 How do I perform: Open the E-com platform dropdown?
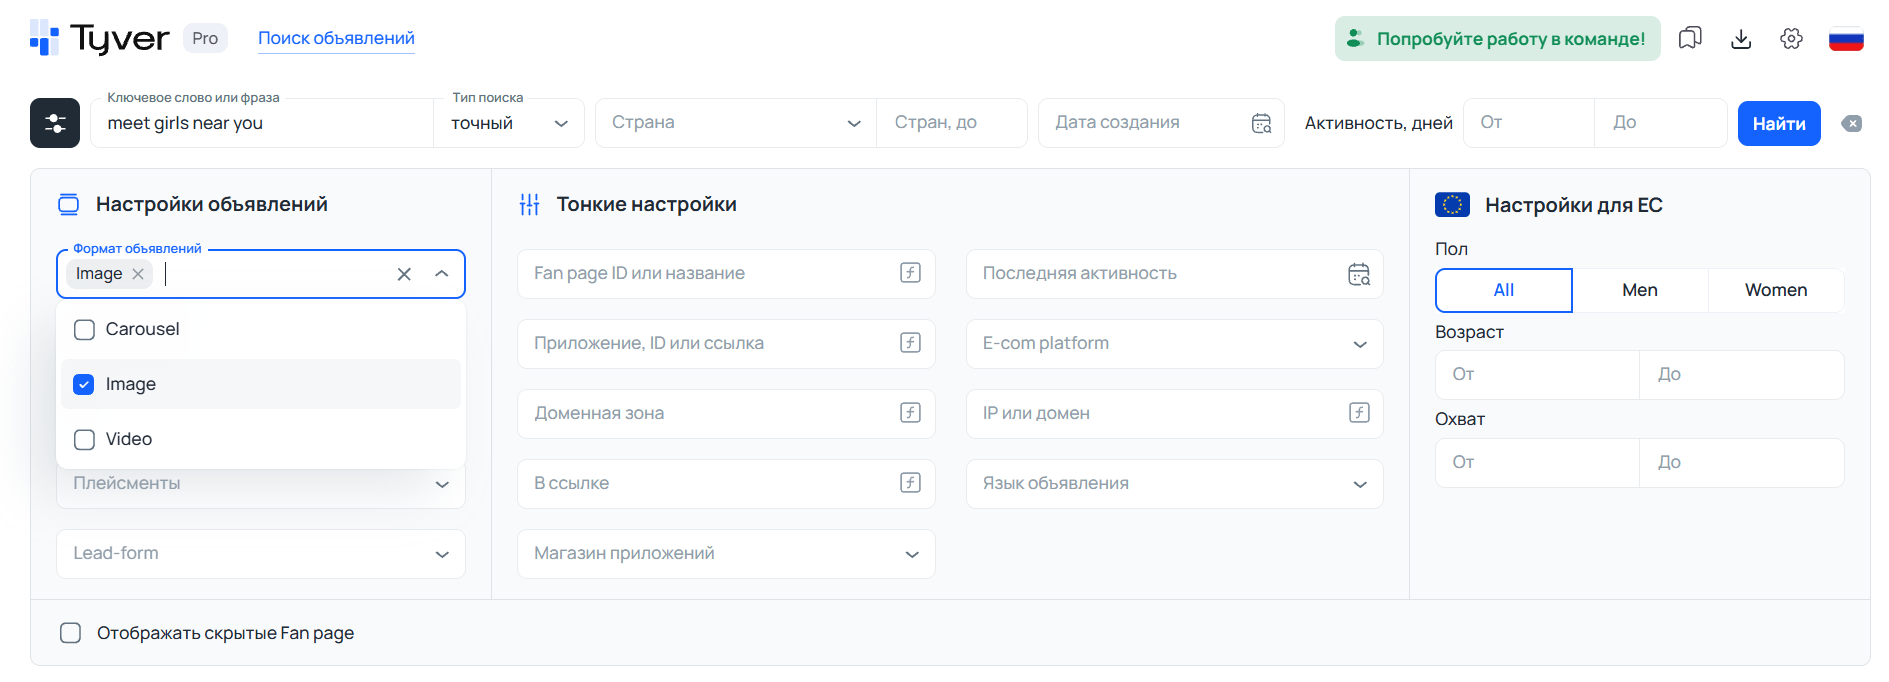point(1175,344)
